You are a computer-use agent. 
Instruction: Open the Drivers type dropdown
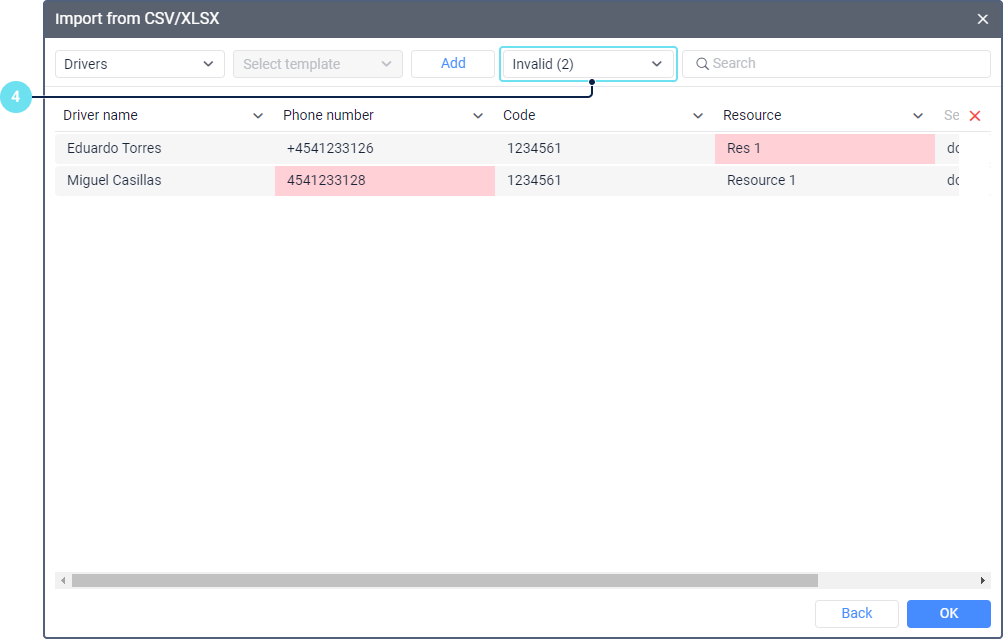[x=139, y=64]
